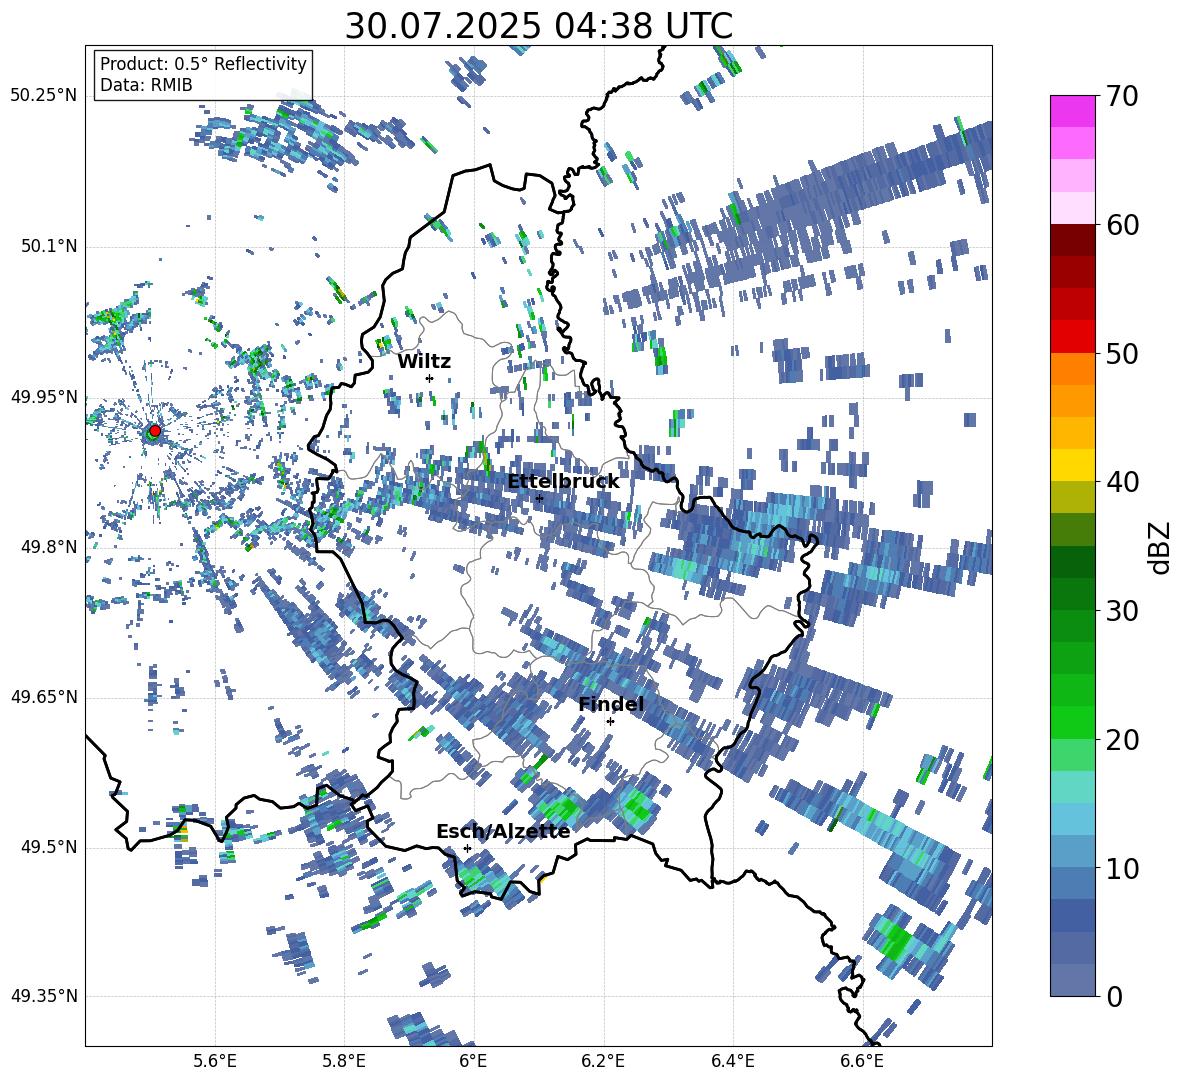This screenshot has width=1184, height=1081.
Task: Click the 20 colorbar tick label
Action: tap(1122, 739)
